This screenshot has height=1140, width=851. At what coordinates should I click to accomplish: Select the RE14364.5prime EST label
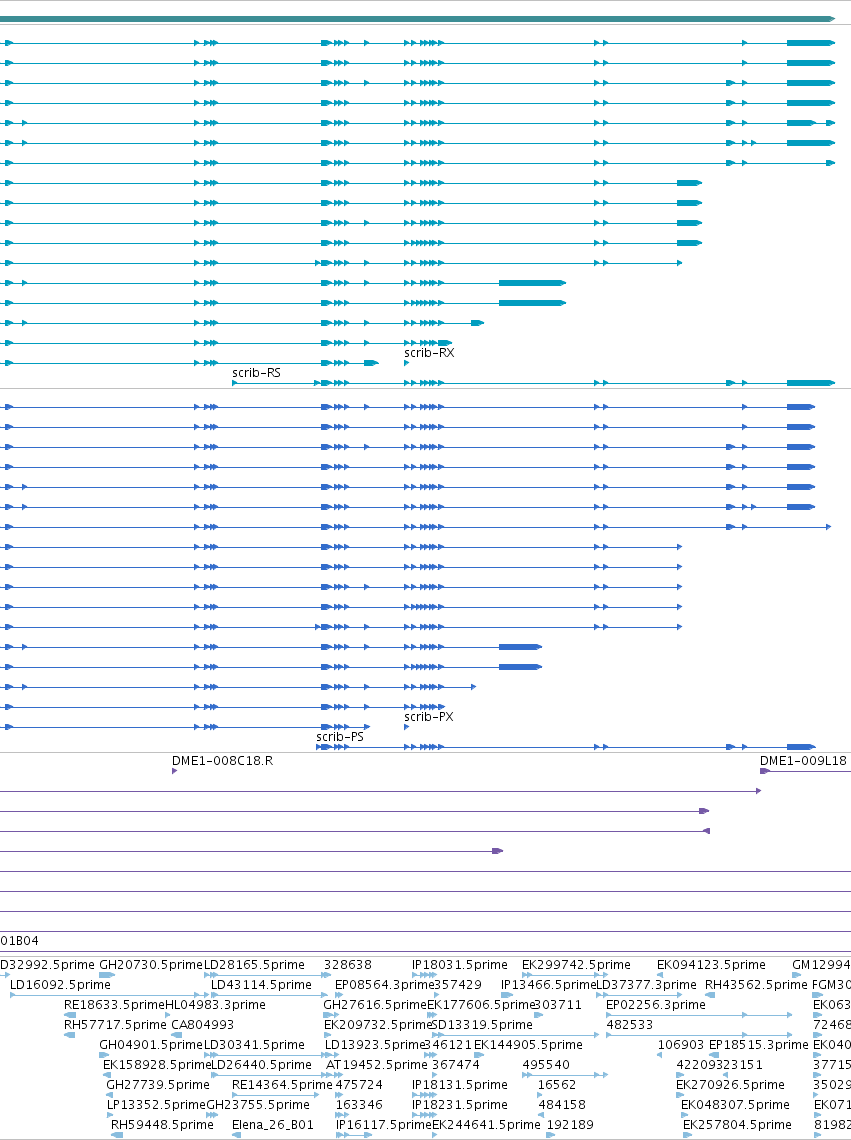[282, 1085]
